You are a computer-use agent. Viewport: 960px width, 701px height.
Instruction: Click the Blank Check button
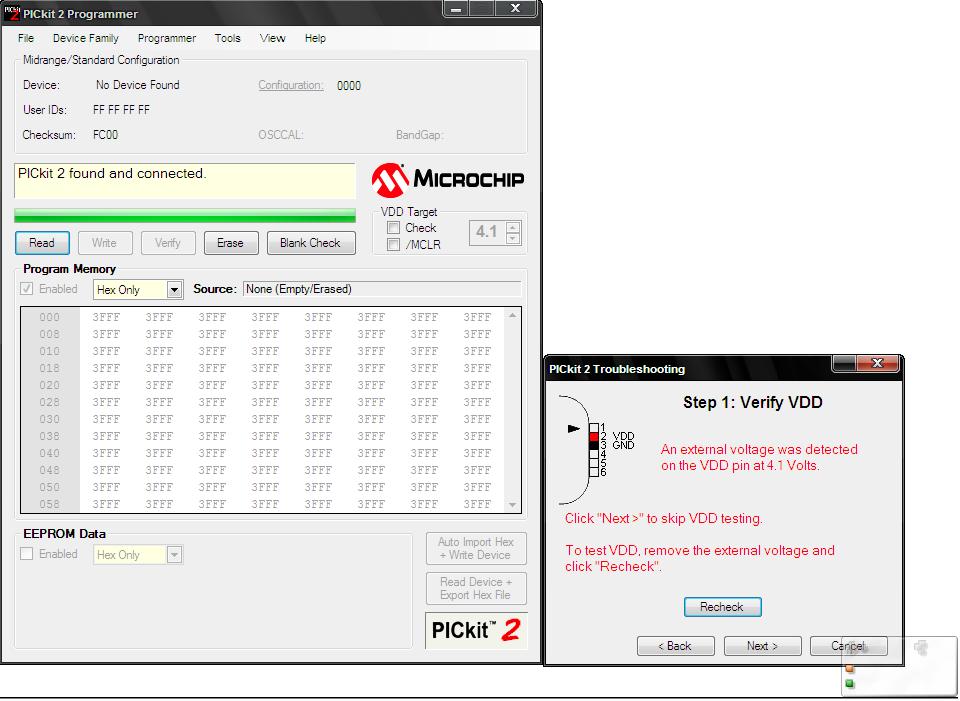pyautogui.click(x=310, y=242)
